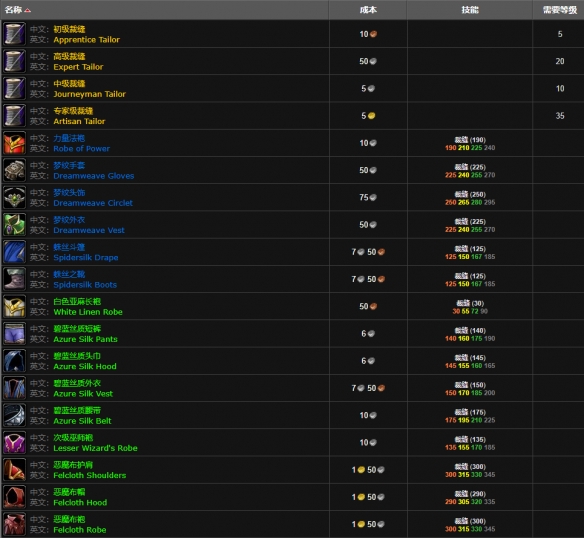The height and width of the screenshot is (538, 584).
Task: Click the Spidersilk Boots item icon
Action: 15,279
